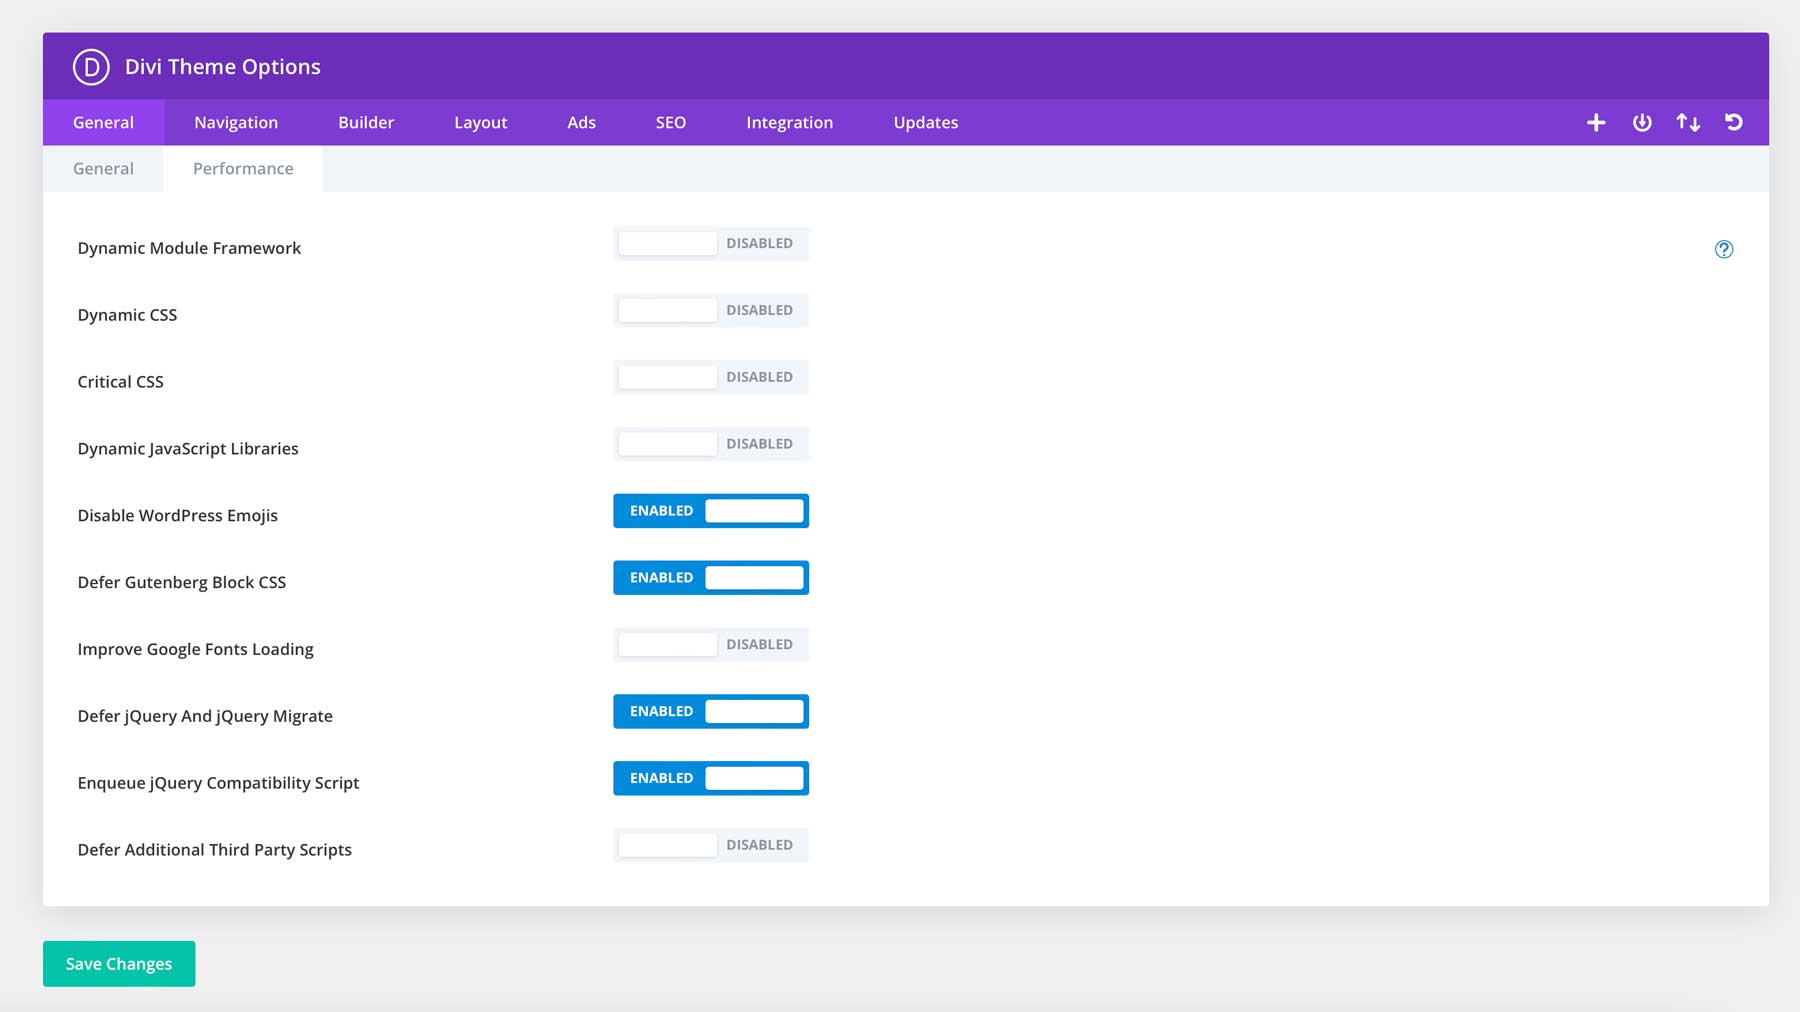Enable Improve Google Fonts Loading
Screen dimensions: 1800x1012
[711, 644]
